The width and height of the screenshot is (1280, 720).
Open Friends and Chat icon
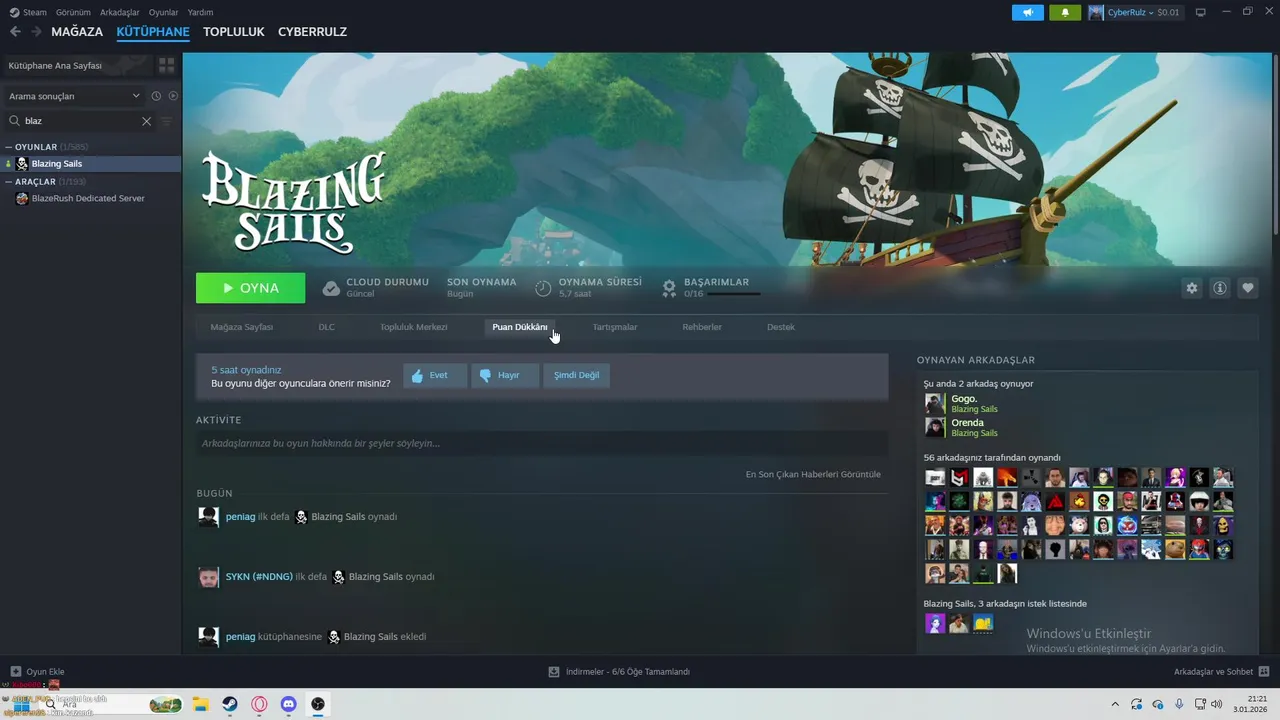pyautogui.click(x=1264, y=672)
